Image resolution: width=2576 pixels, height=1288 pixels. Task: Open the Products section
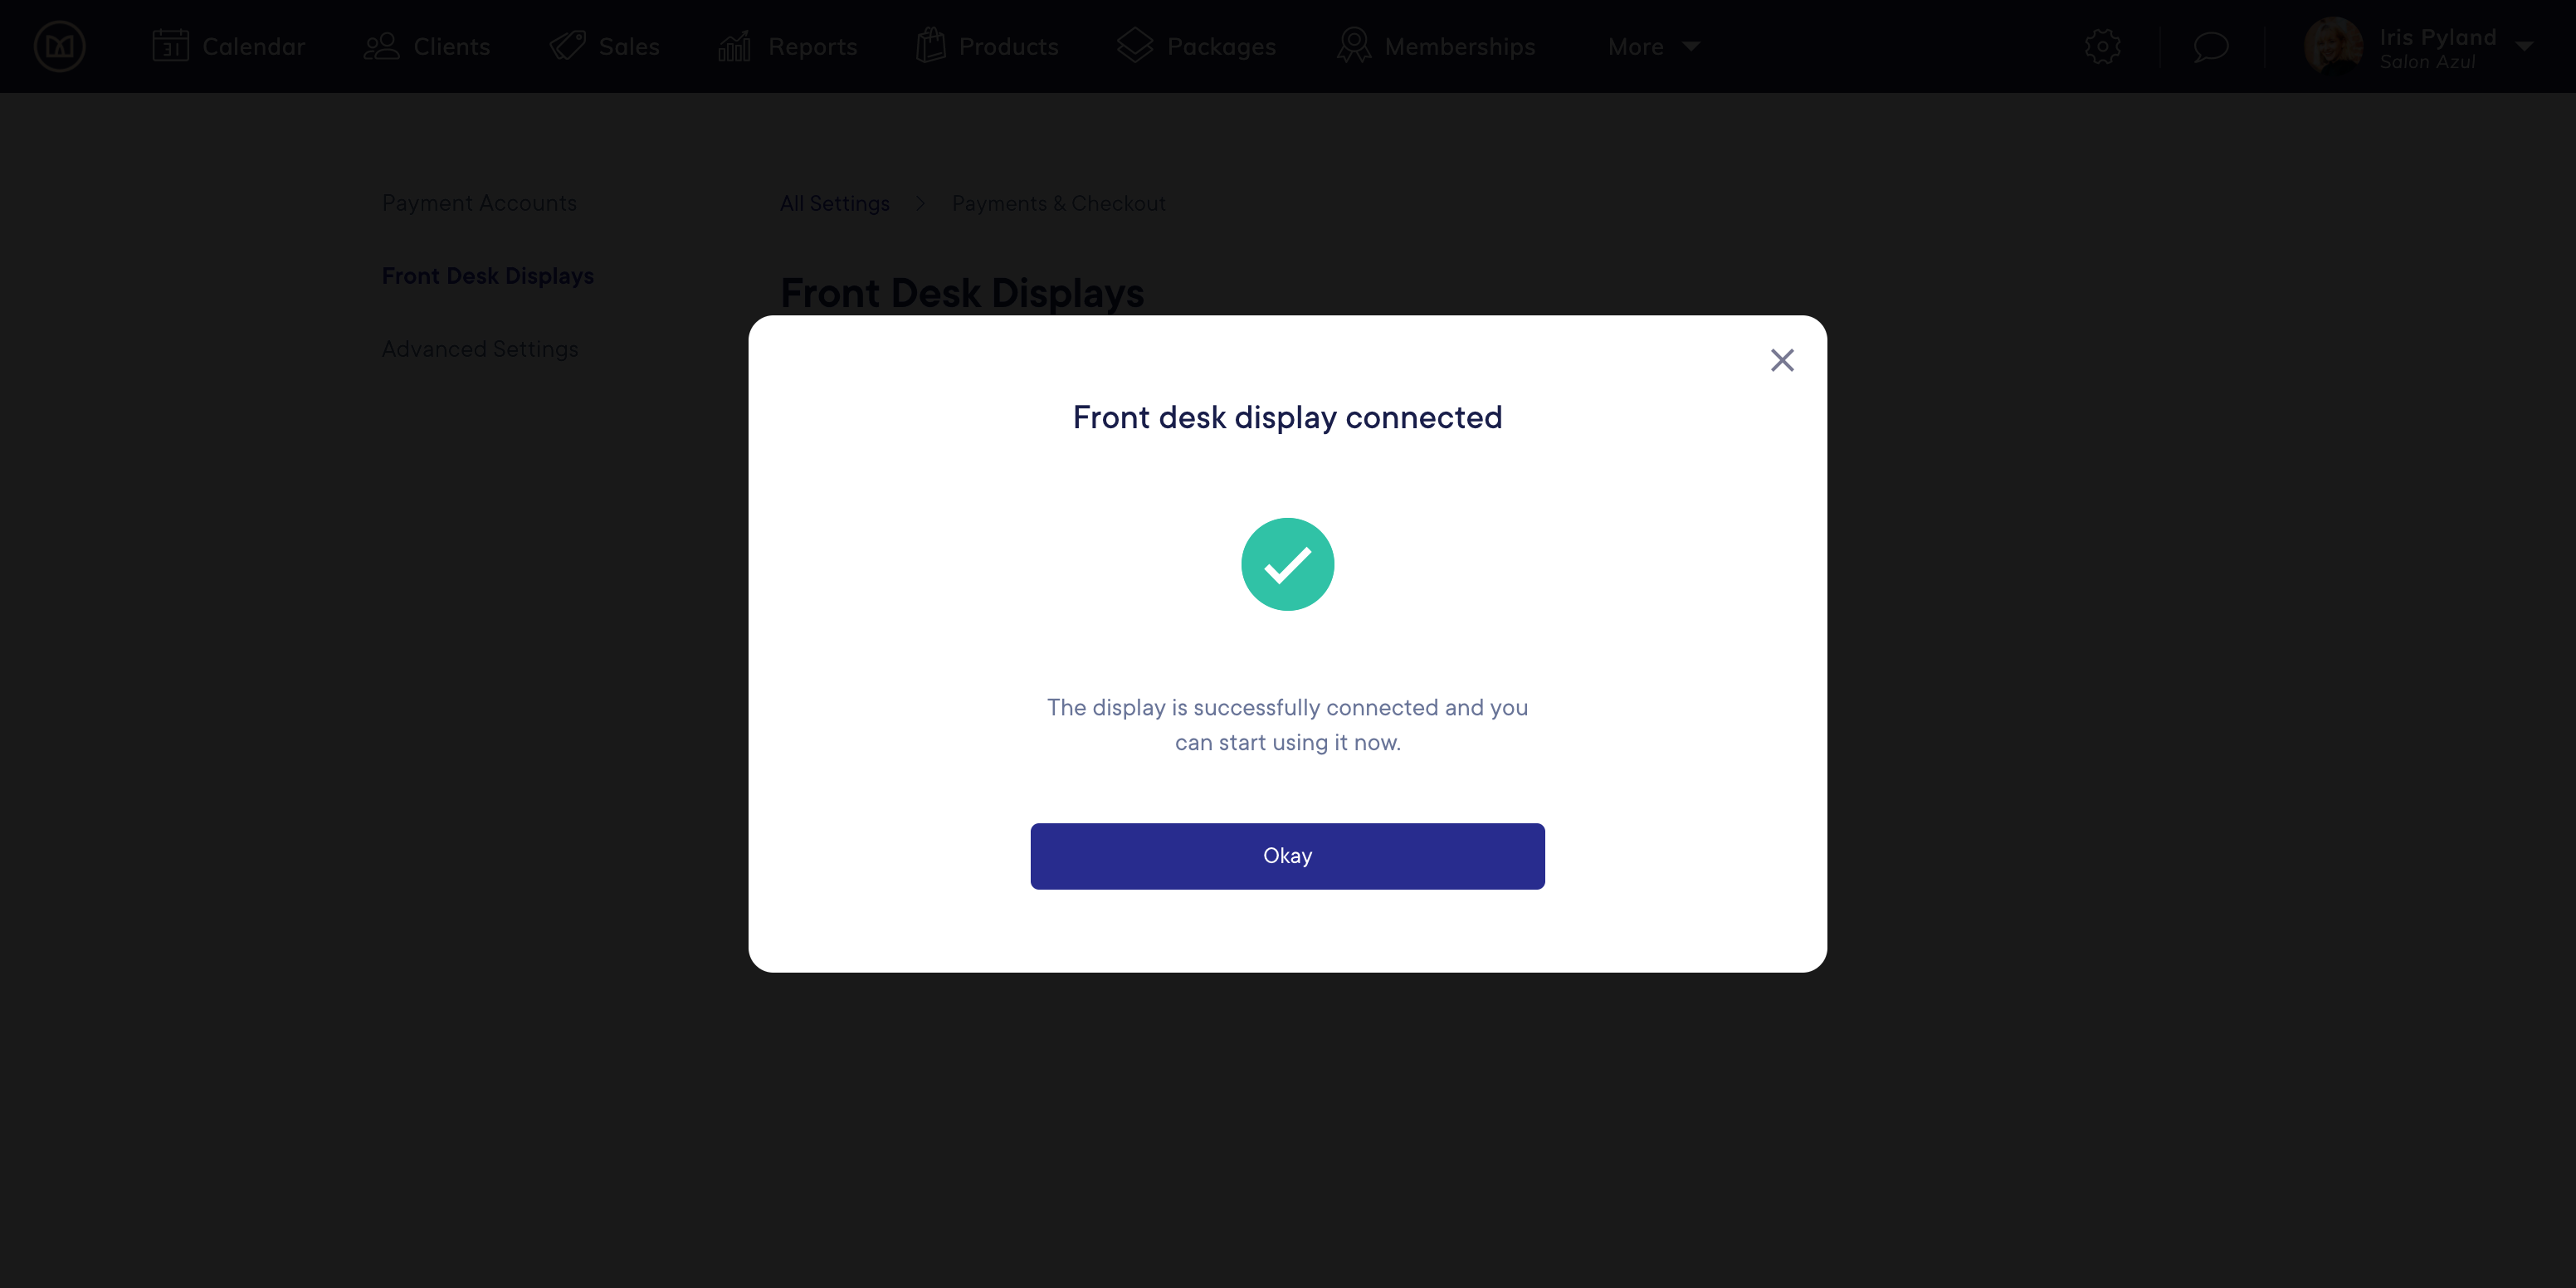click(x=987, y=46)
